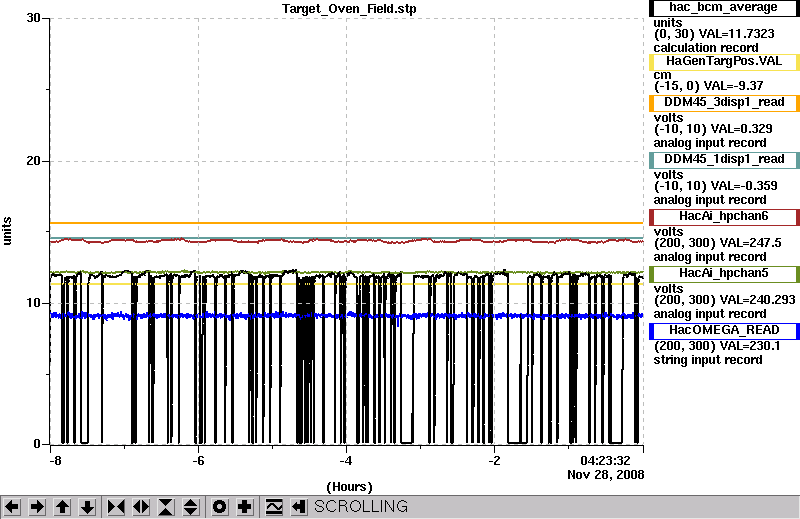Select the DDM45_3disp1_read legend entry
800x519 pixels.
[x=723, y=103]
